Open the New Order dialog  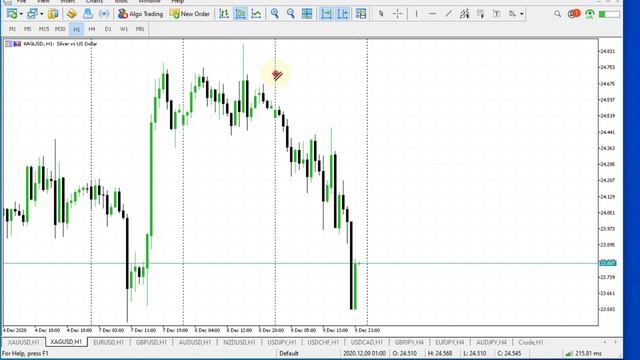189,14
